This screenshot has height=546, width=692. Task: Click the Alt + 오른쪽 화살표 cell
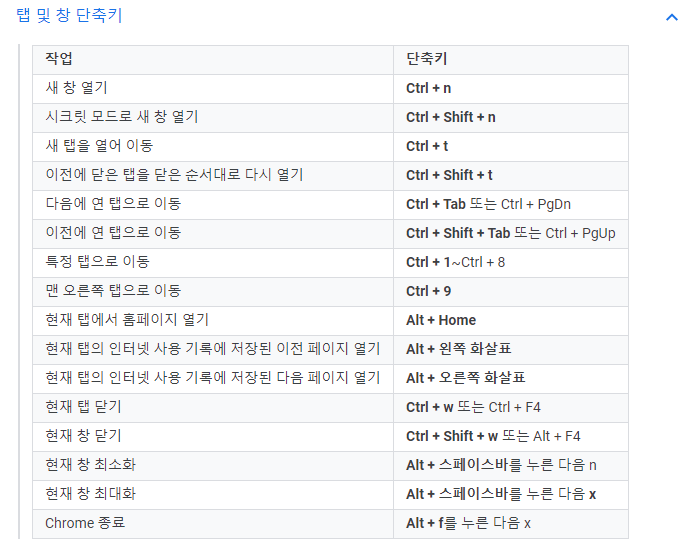(x=511, y=378)
